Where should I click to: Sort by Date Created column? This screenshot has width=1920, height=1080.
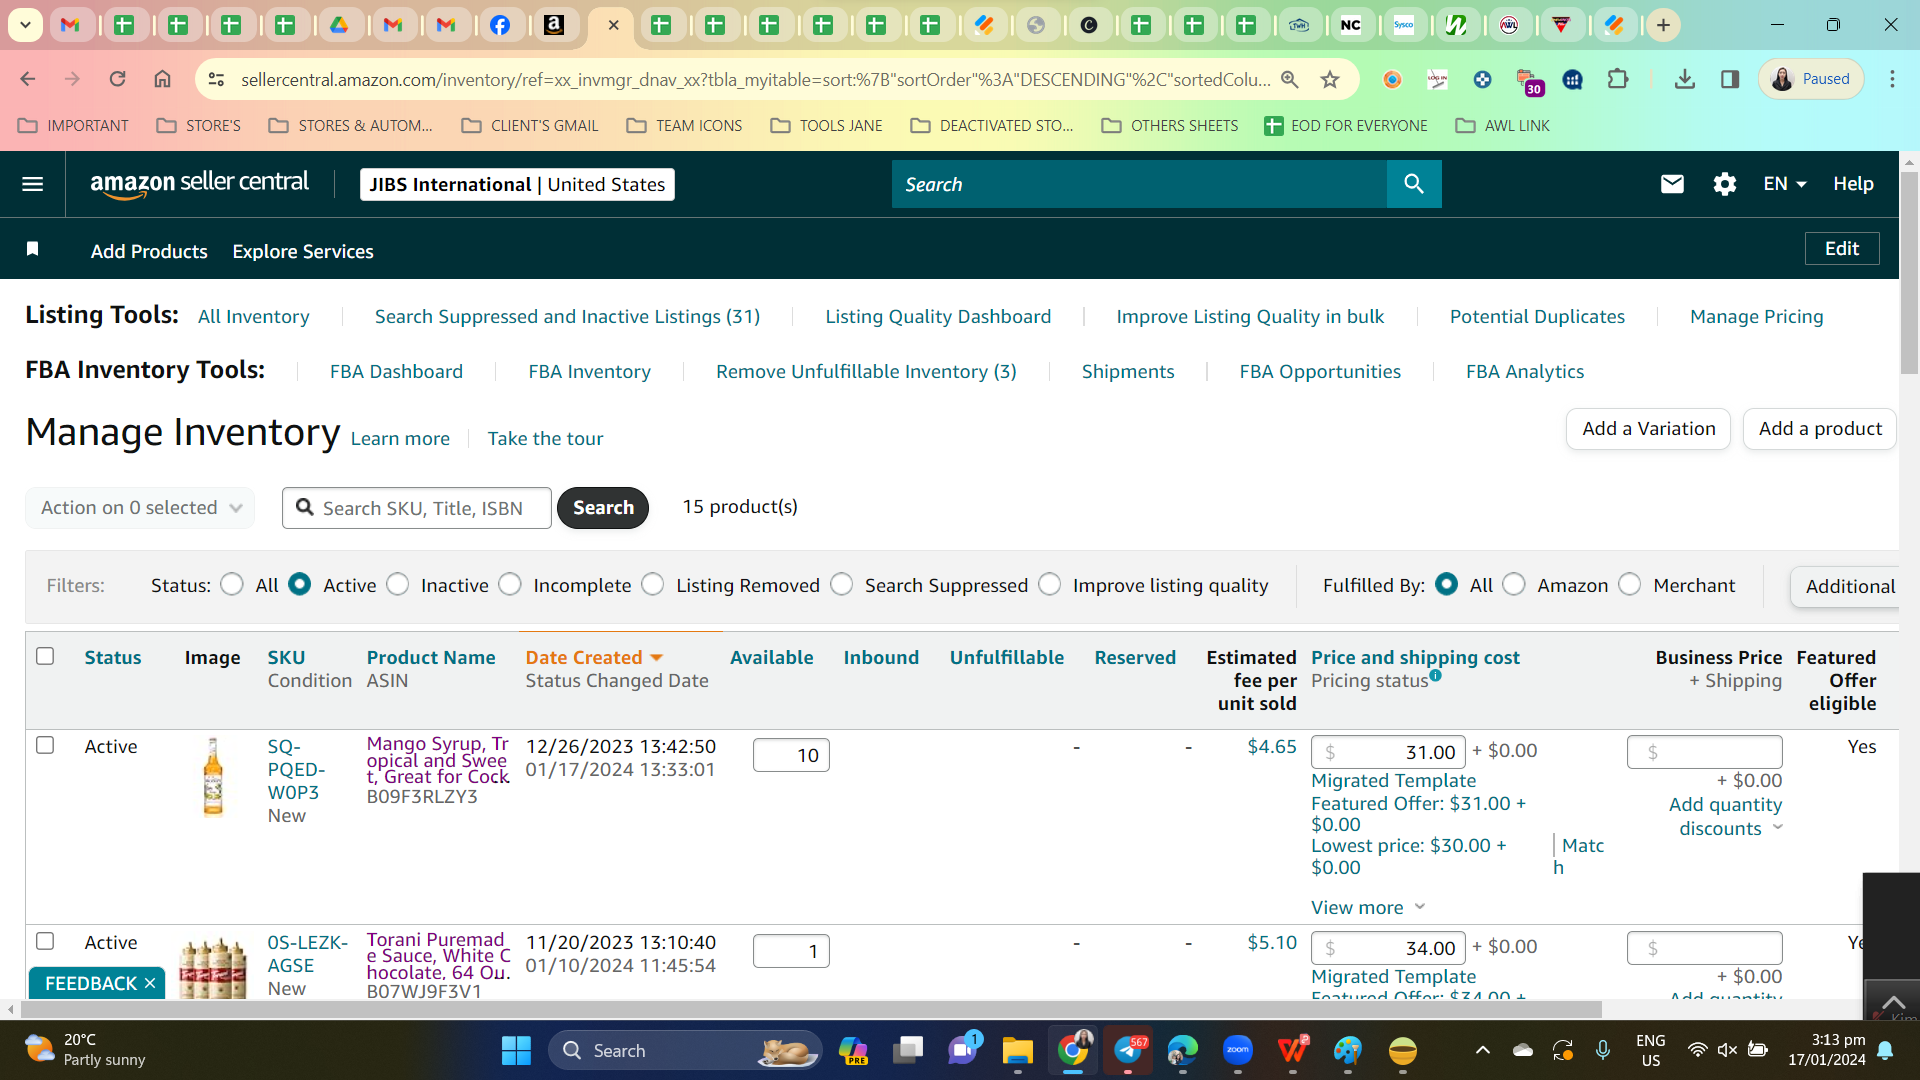tap(594, 658)
